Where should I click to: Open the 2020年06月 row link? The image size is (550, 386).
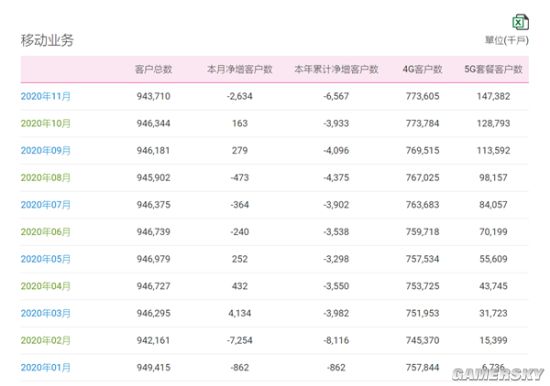coord(46,232)
